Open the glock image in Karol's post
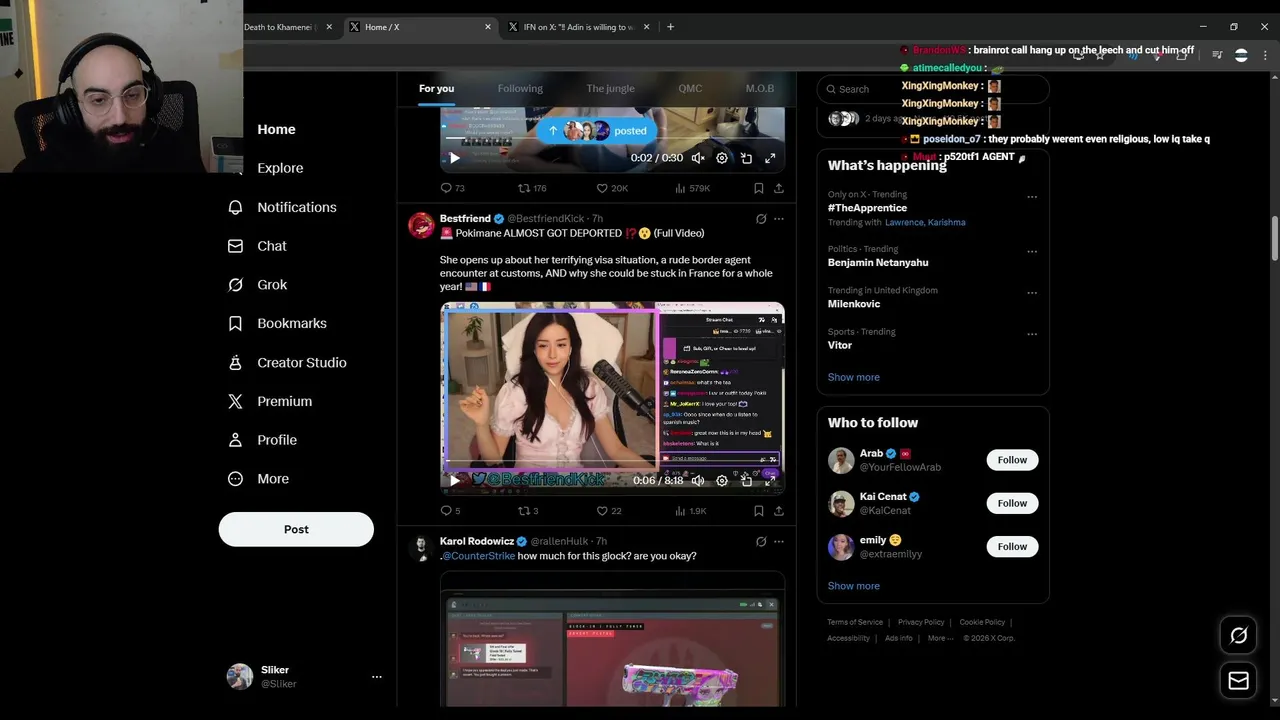 [x=612, y=640]
